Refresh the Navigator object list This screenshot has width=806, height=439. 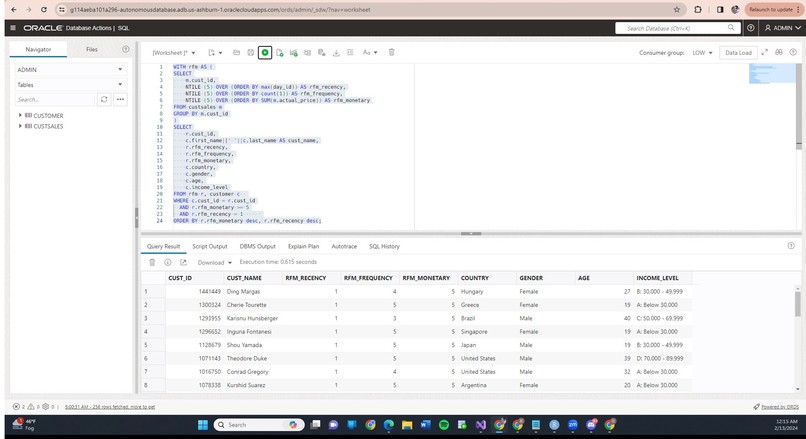(x=104, y=99)
